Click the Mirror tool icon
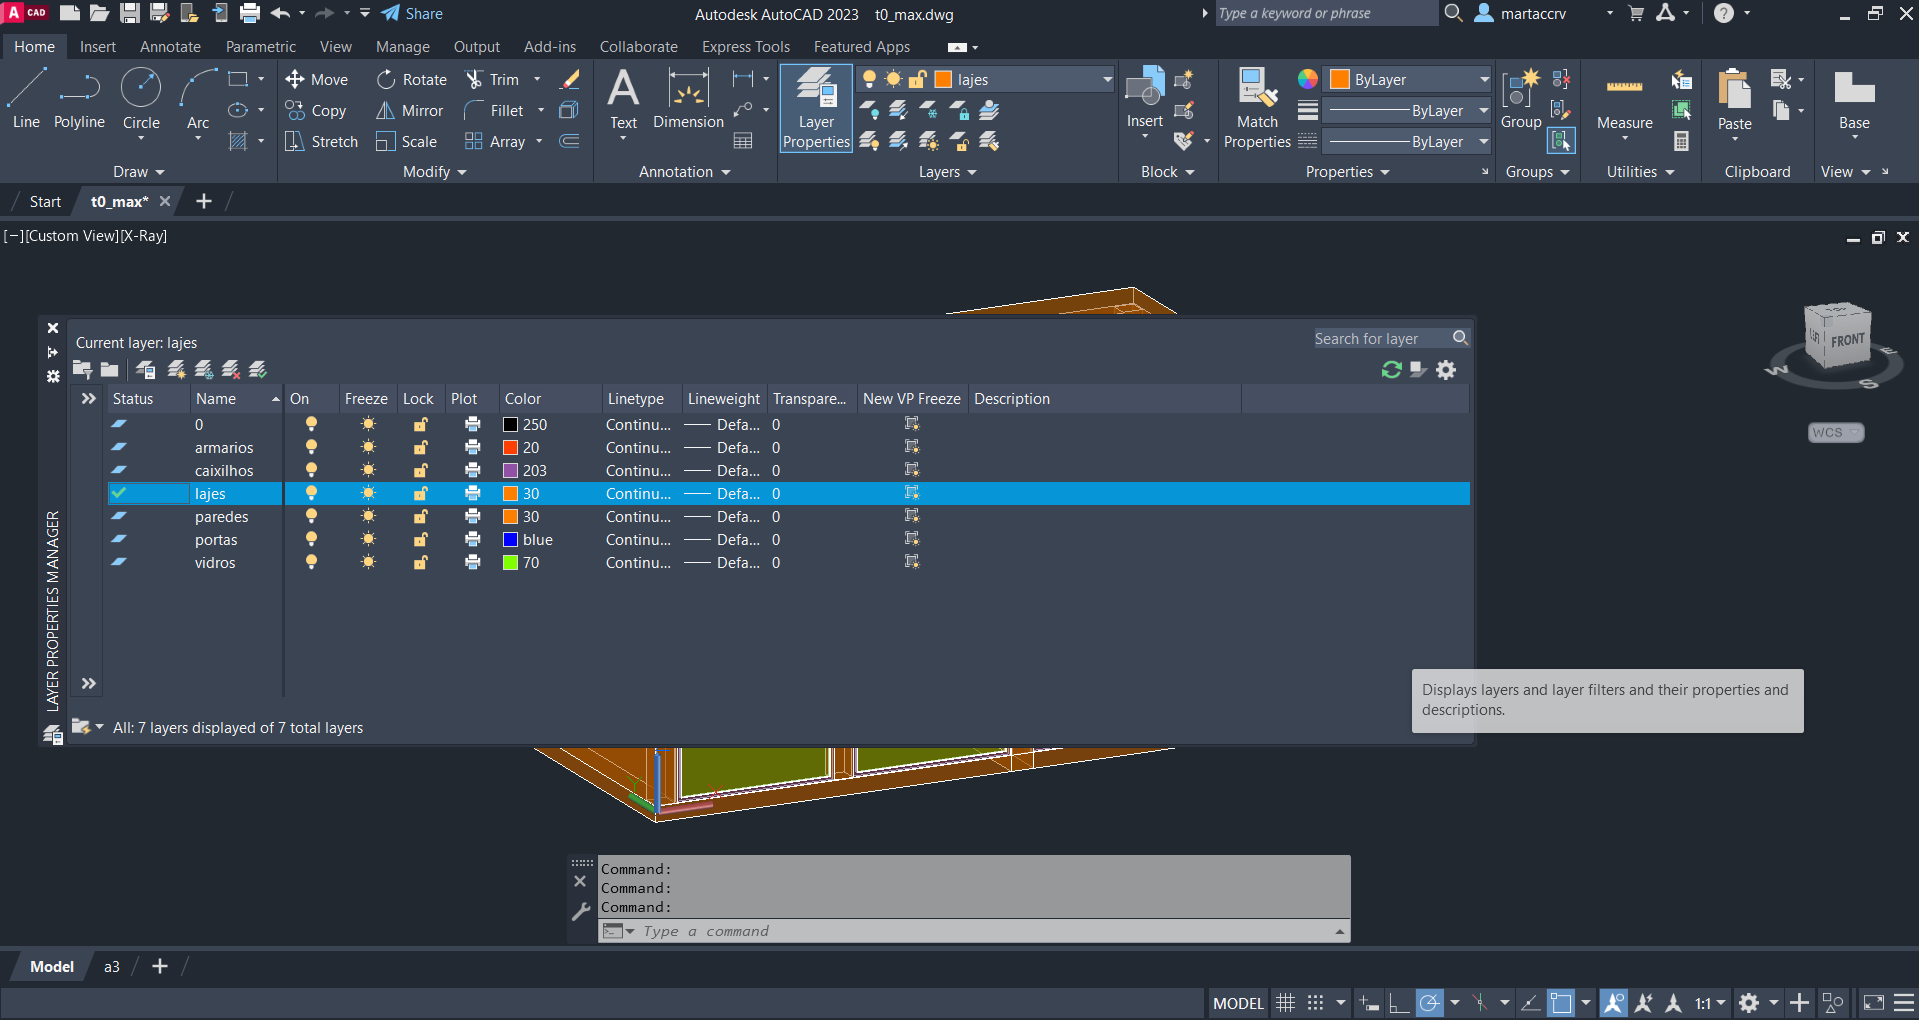Screen dimensions: 1919x1020 [x=385, y=111]
